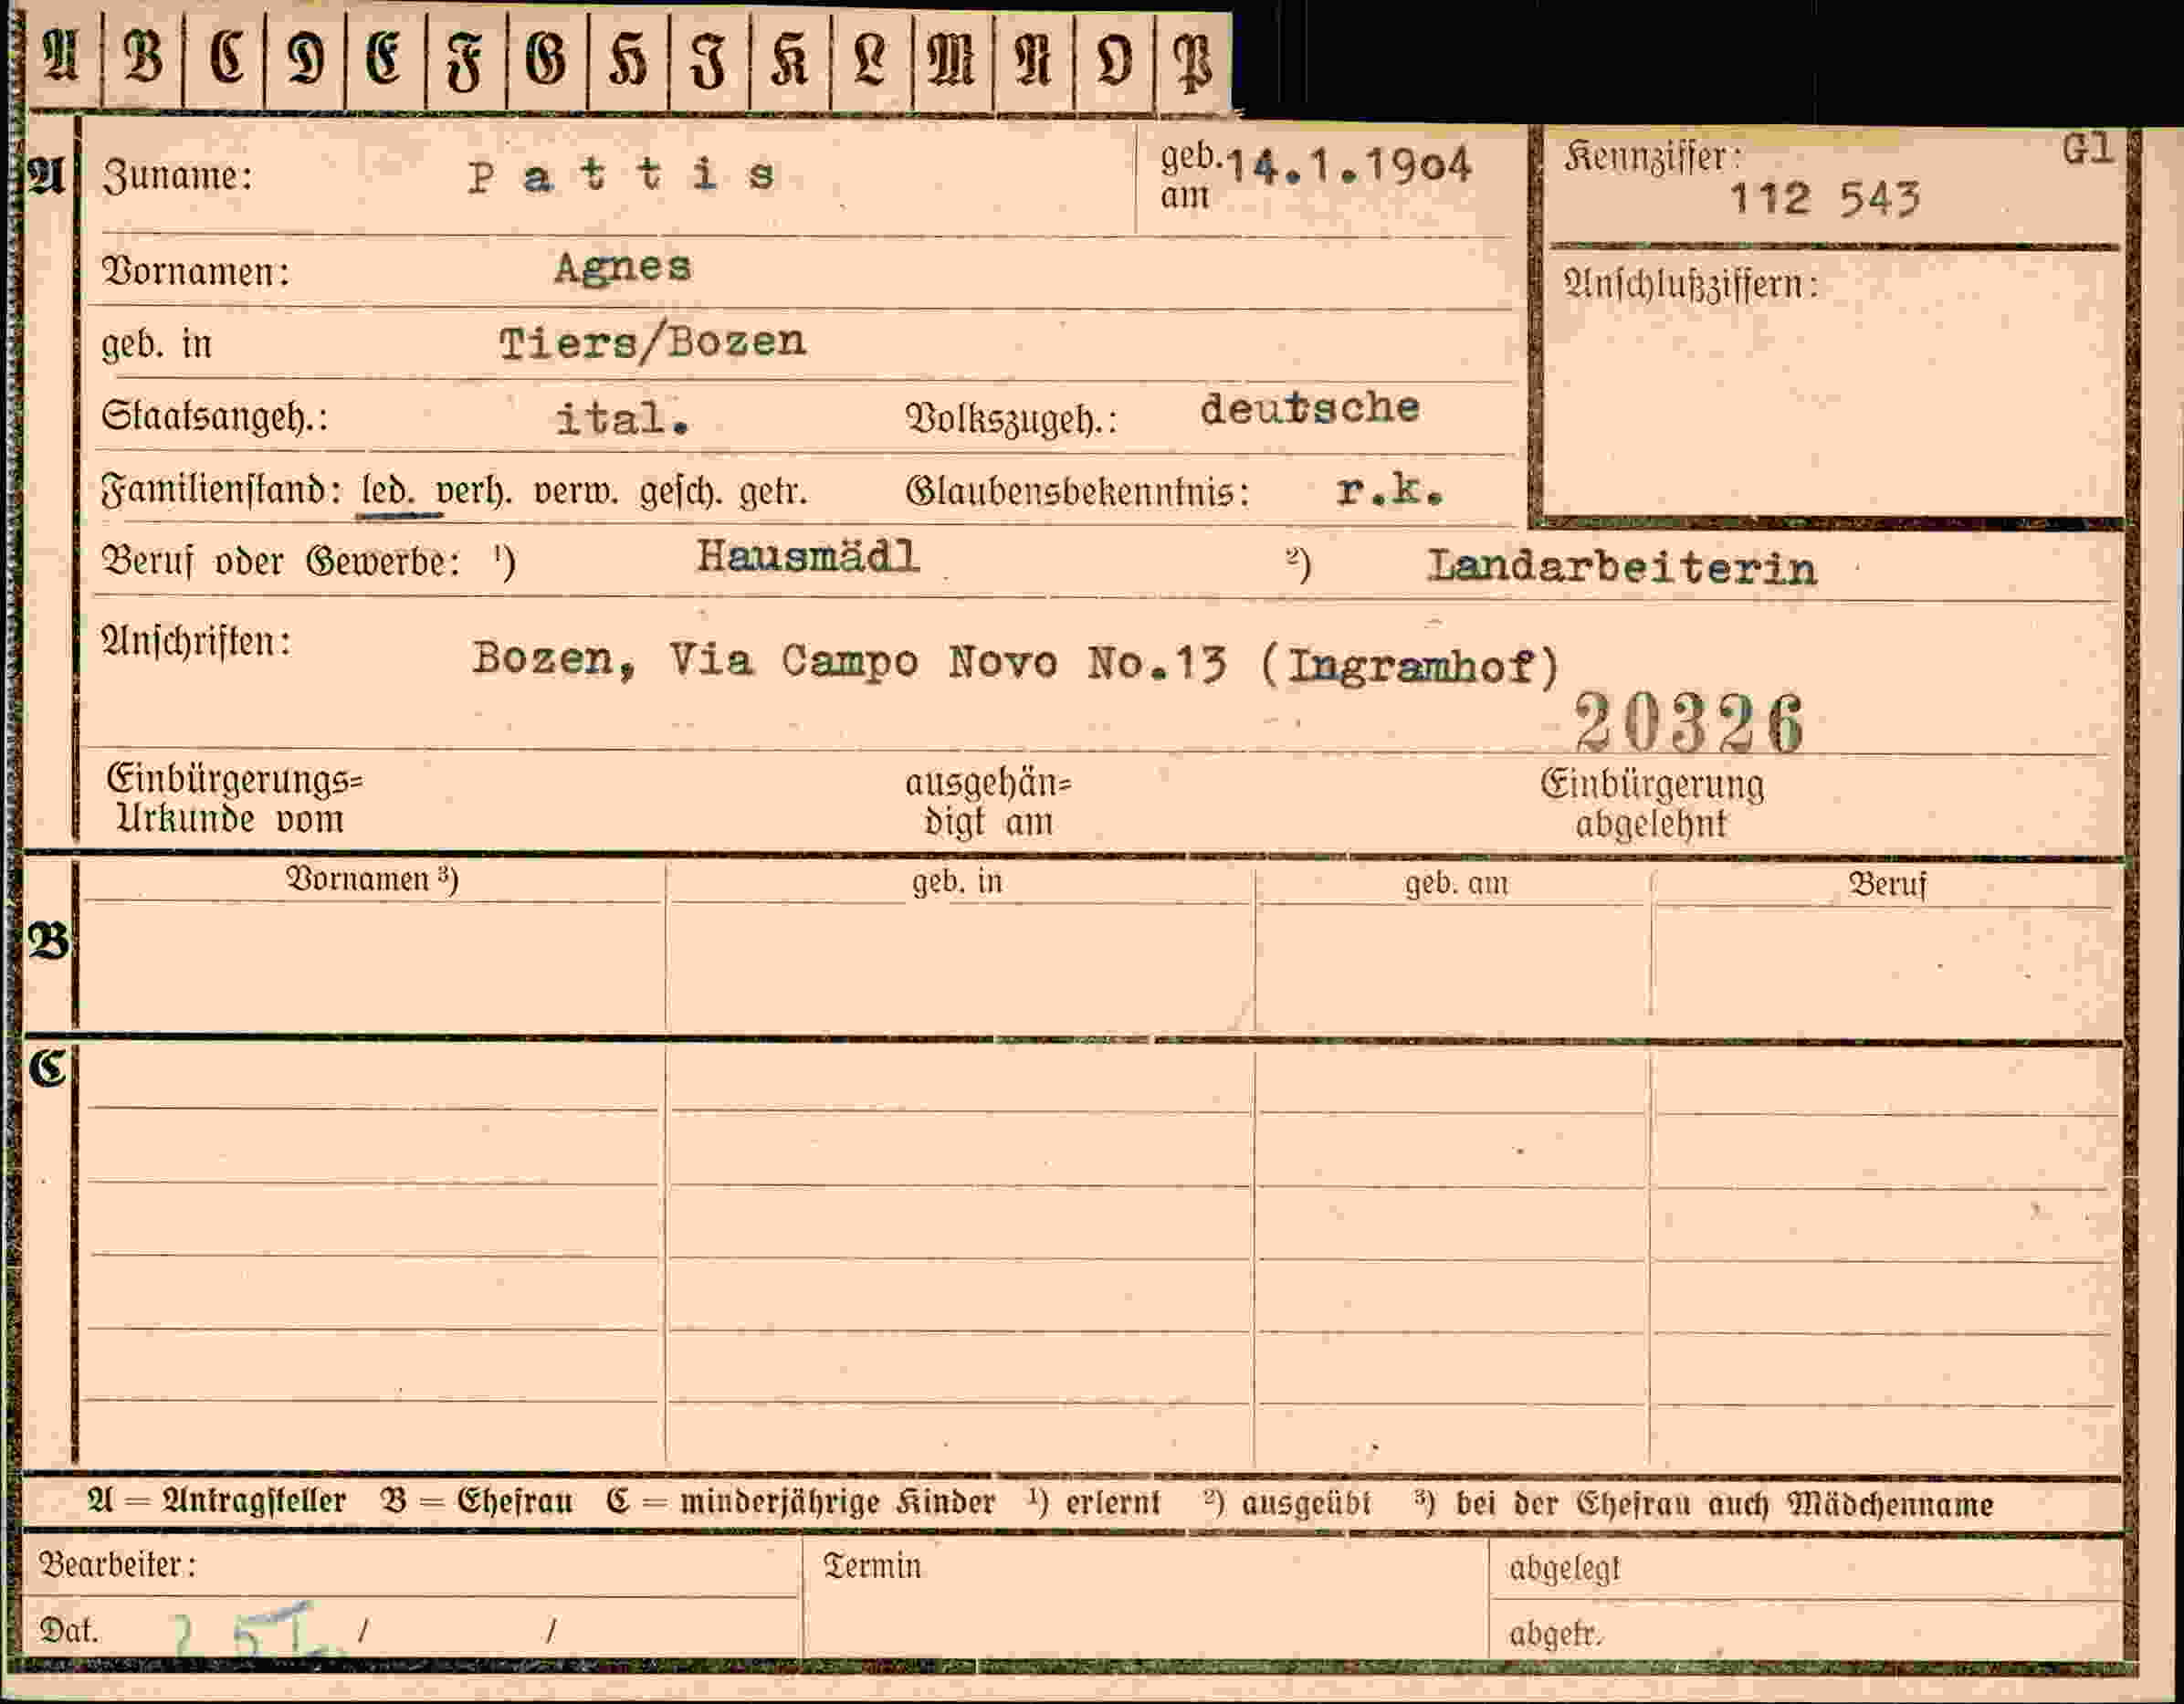Click the section letter 'B' marker
Screen dimensions: 2184x1704
point(48,942)
